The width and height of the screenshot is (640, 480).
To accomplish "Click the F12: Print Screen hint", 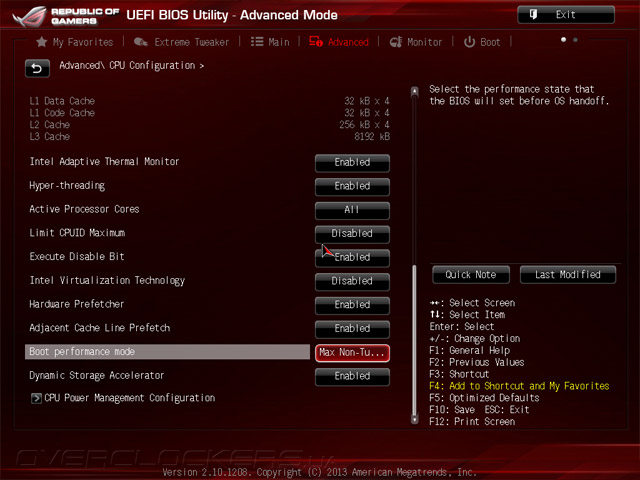I will (x=472, y=422).
